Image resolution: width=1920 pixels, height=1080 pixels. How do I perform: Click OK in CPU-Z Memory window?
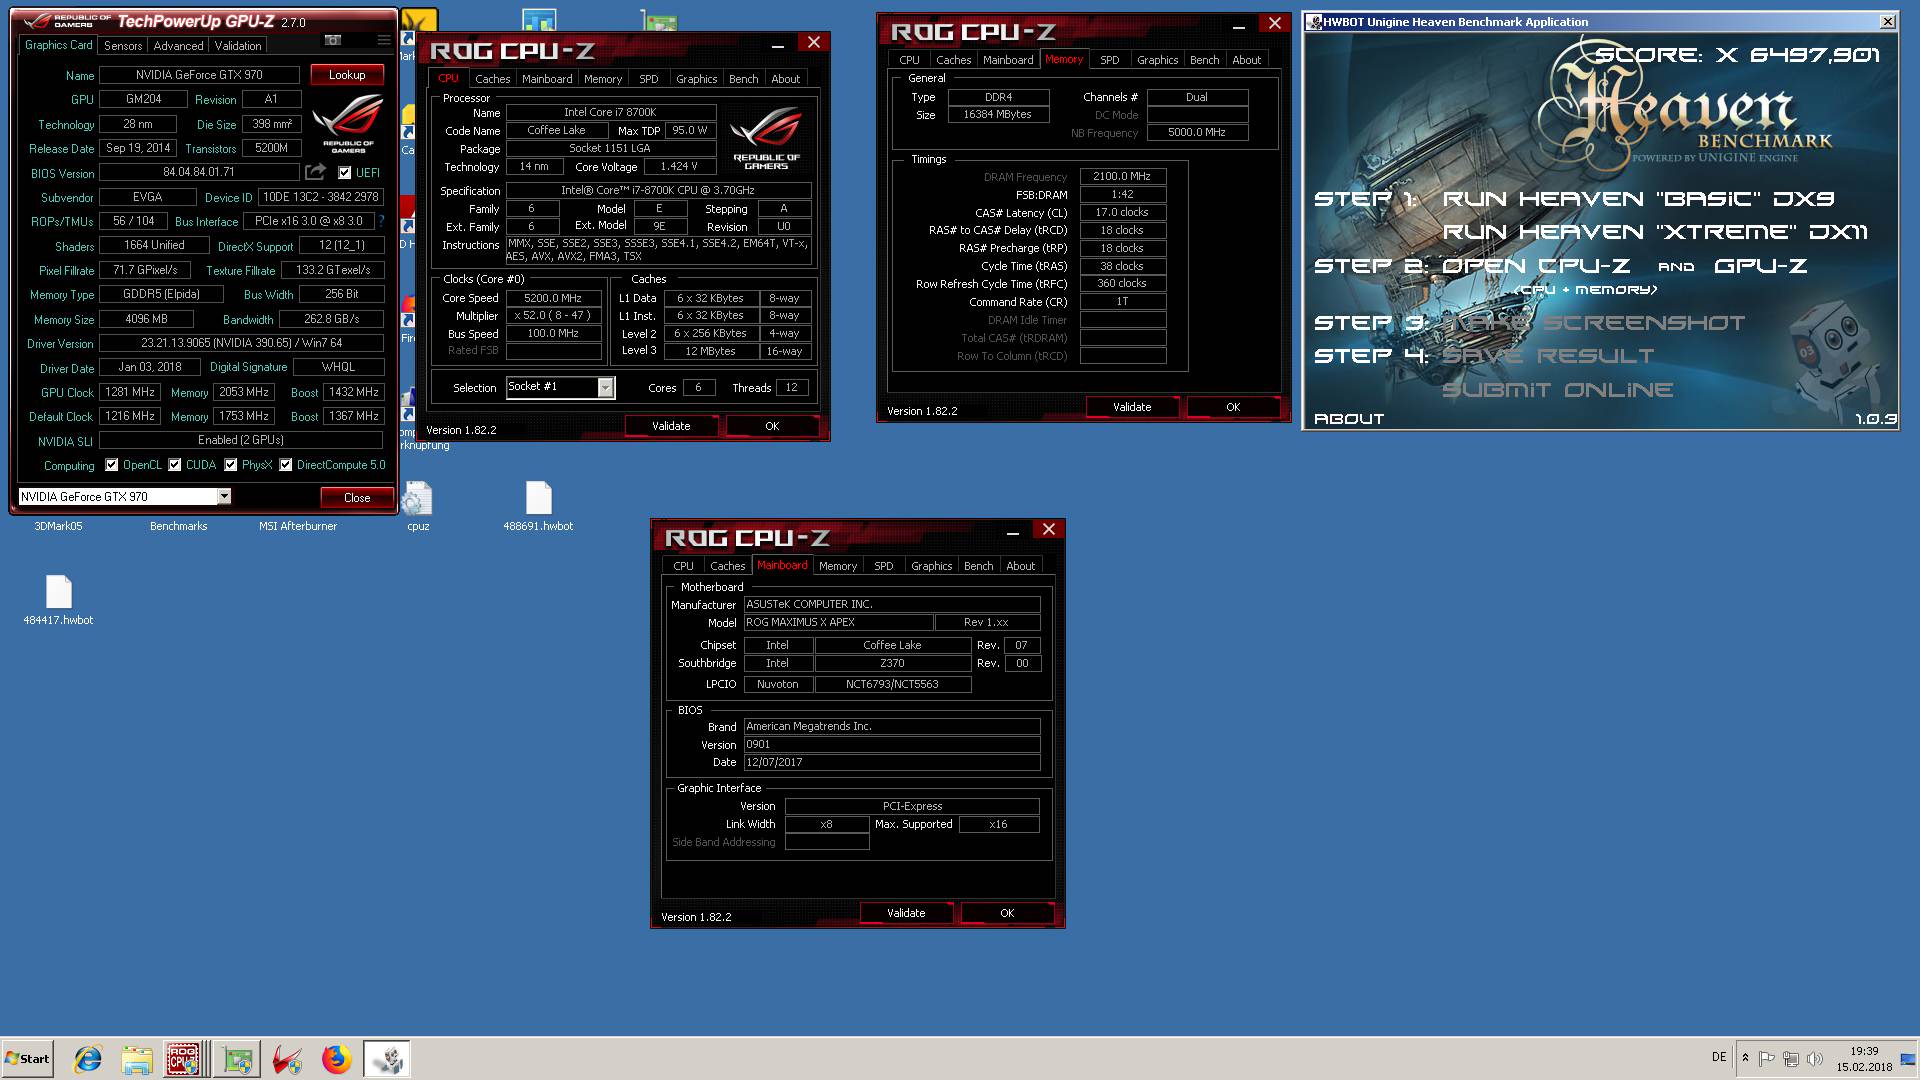(x=1233, y=407)
